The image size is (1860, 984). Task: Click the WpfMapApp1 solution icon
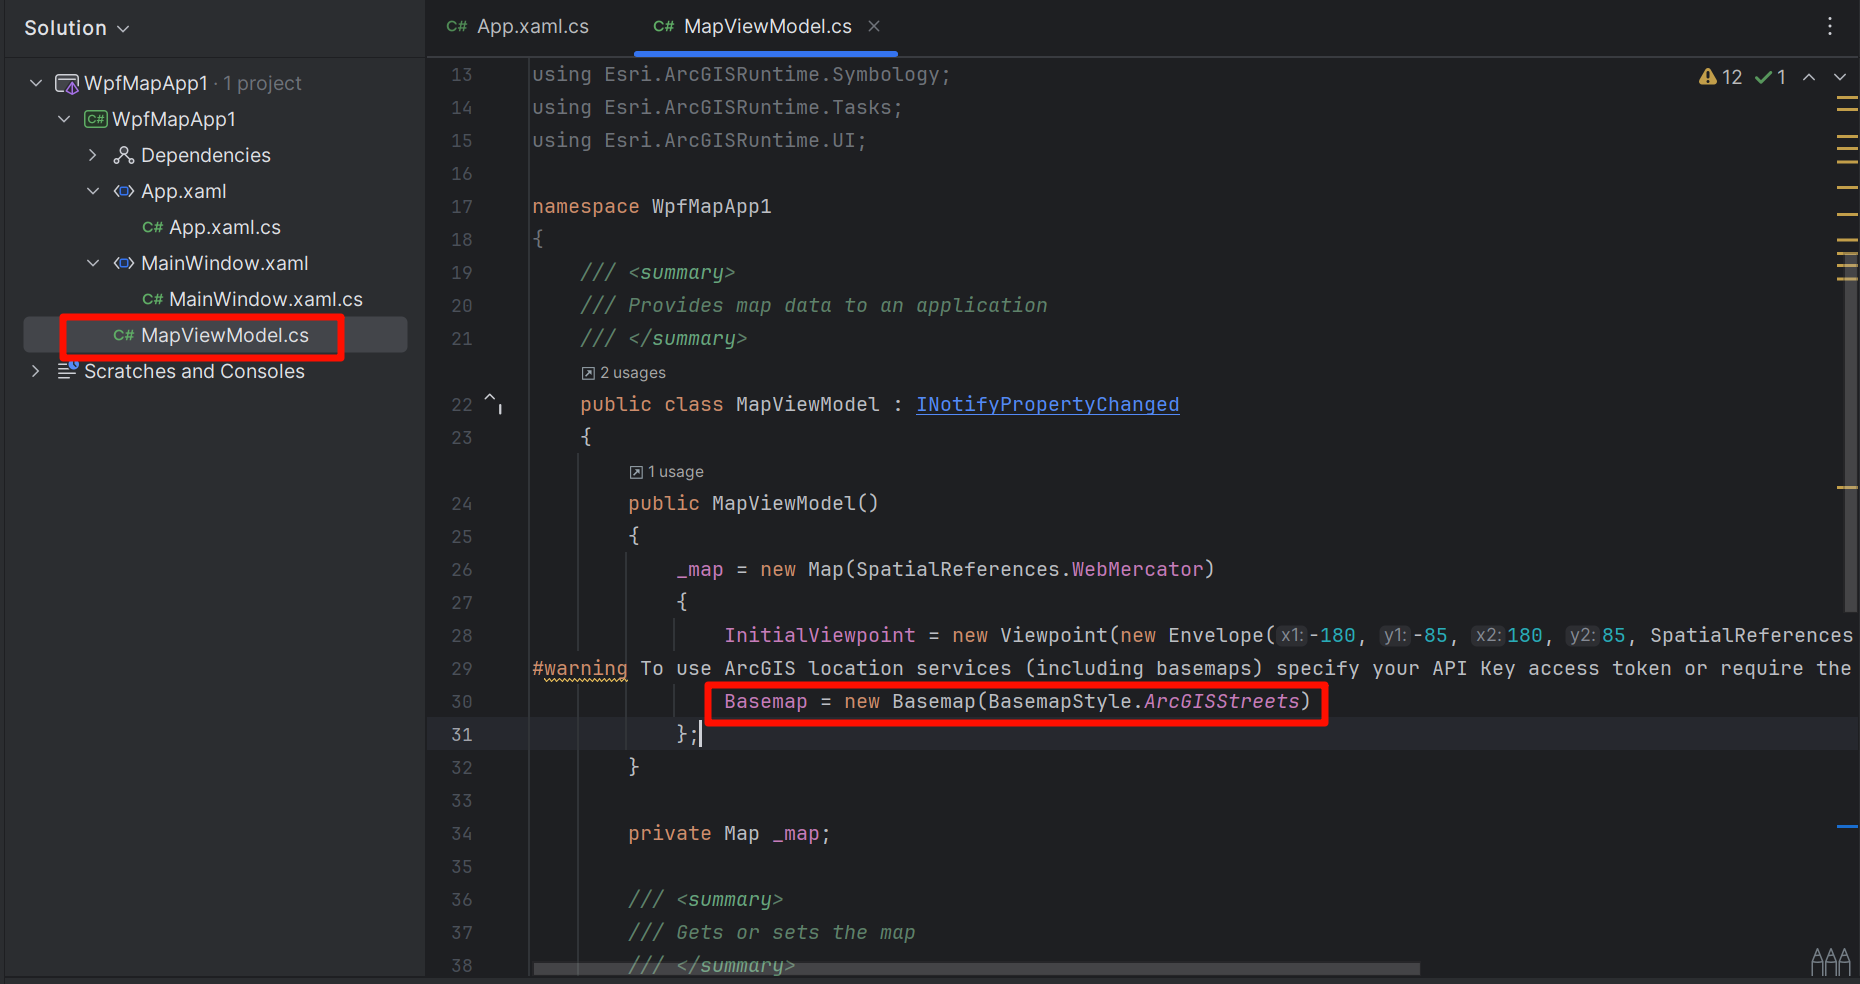pos(67,84)
